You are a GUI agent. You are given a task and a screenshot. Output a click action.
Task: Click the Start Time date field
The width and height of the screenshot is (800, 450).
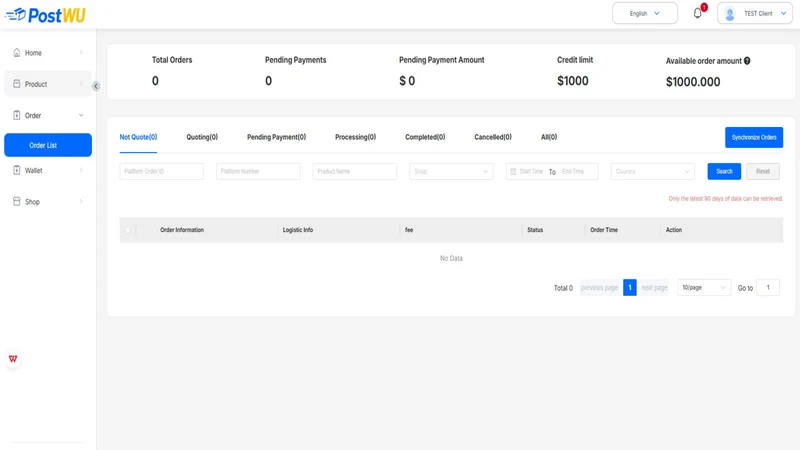click(x=531, y=171)
